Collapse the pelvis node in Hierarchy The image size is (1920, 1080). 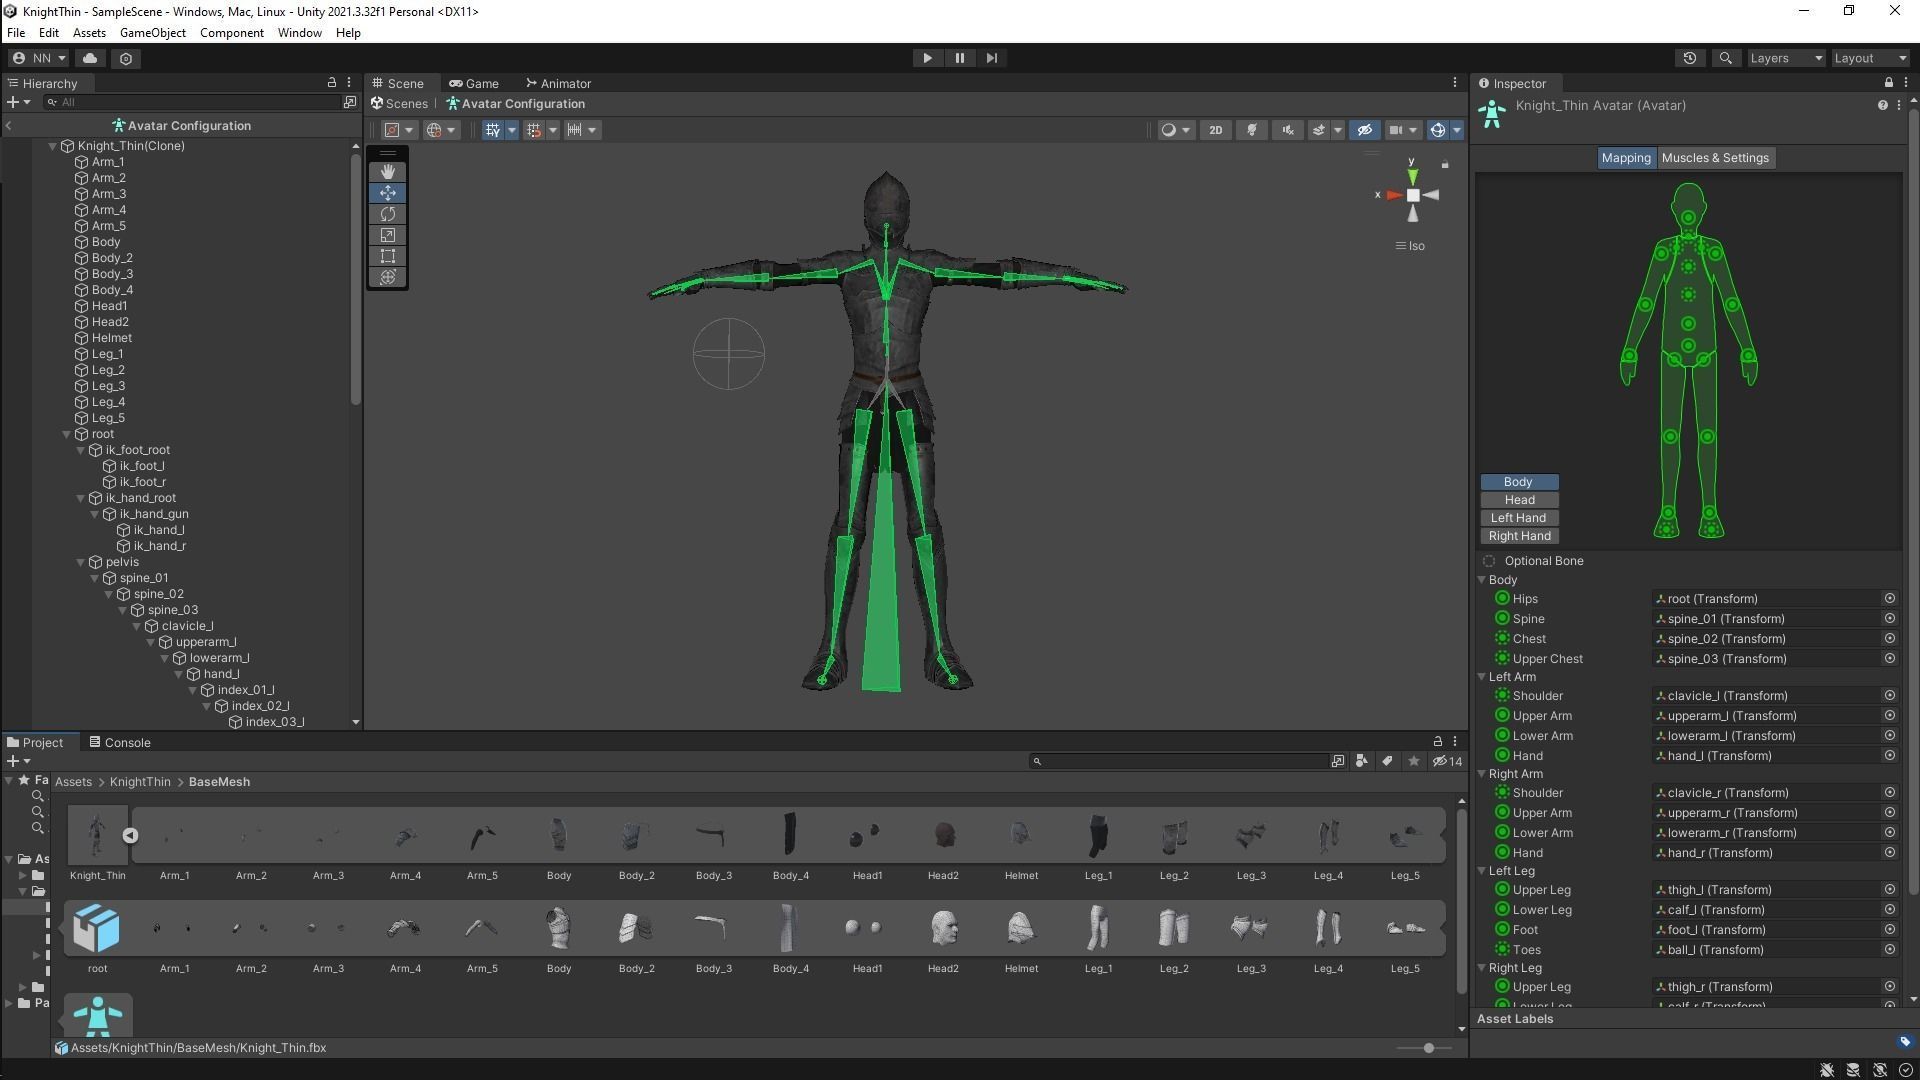[81, 562]
